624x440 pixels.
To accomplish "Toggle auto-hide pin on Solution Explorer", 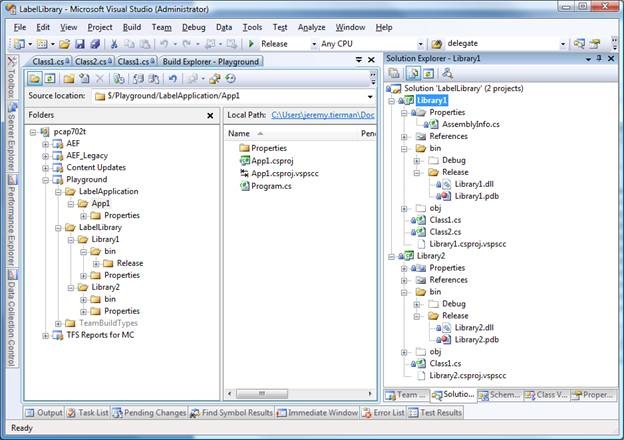I will (599, 58).
